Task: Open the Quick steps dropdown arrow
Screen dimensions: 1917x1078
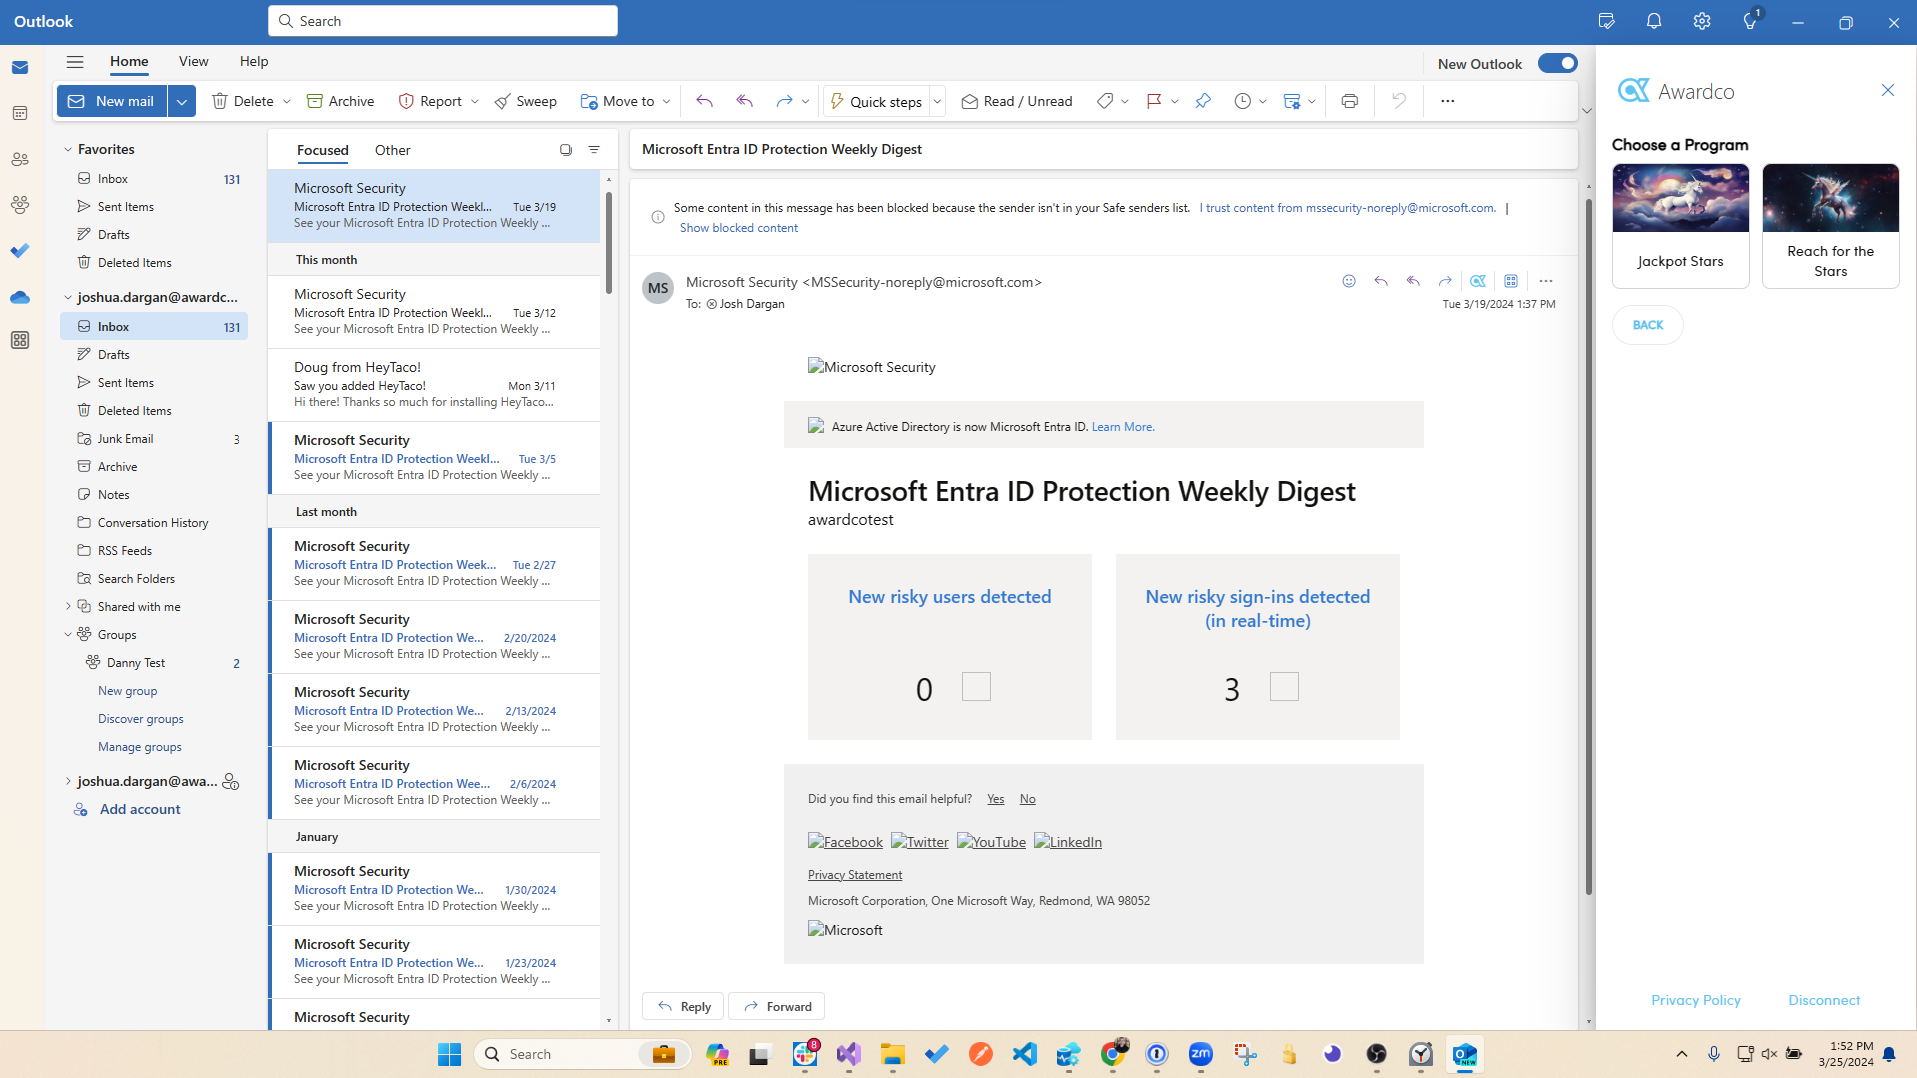Action: 937,101
